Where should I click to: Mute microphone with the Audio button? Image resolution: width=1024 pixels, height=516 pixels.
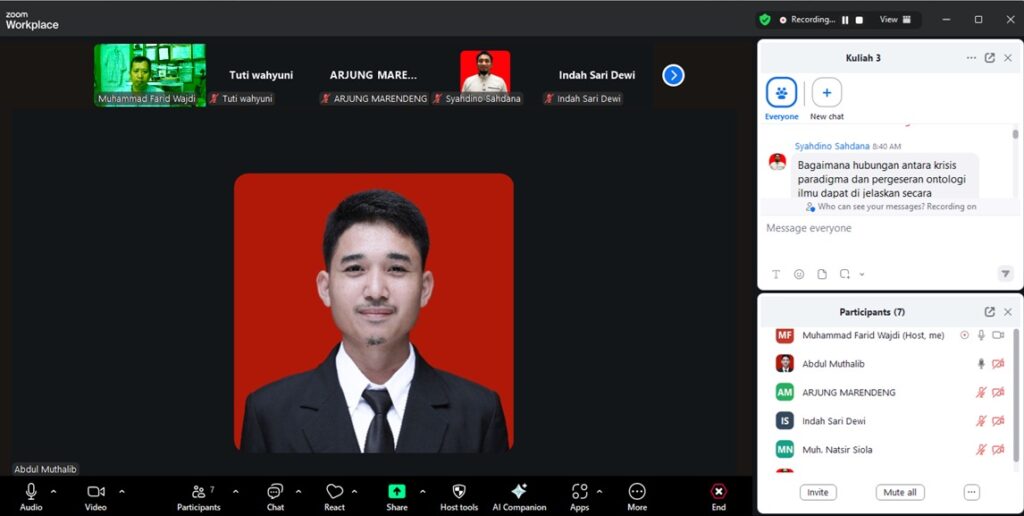31,497
